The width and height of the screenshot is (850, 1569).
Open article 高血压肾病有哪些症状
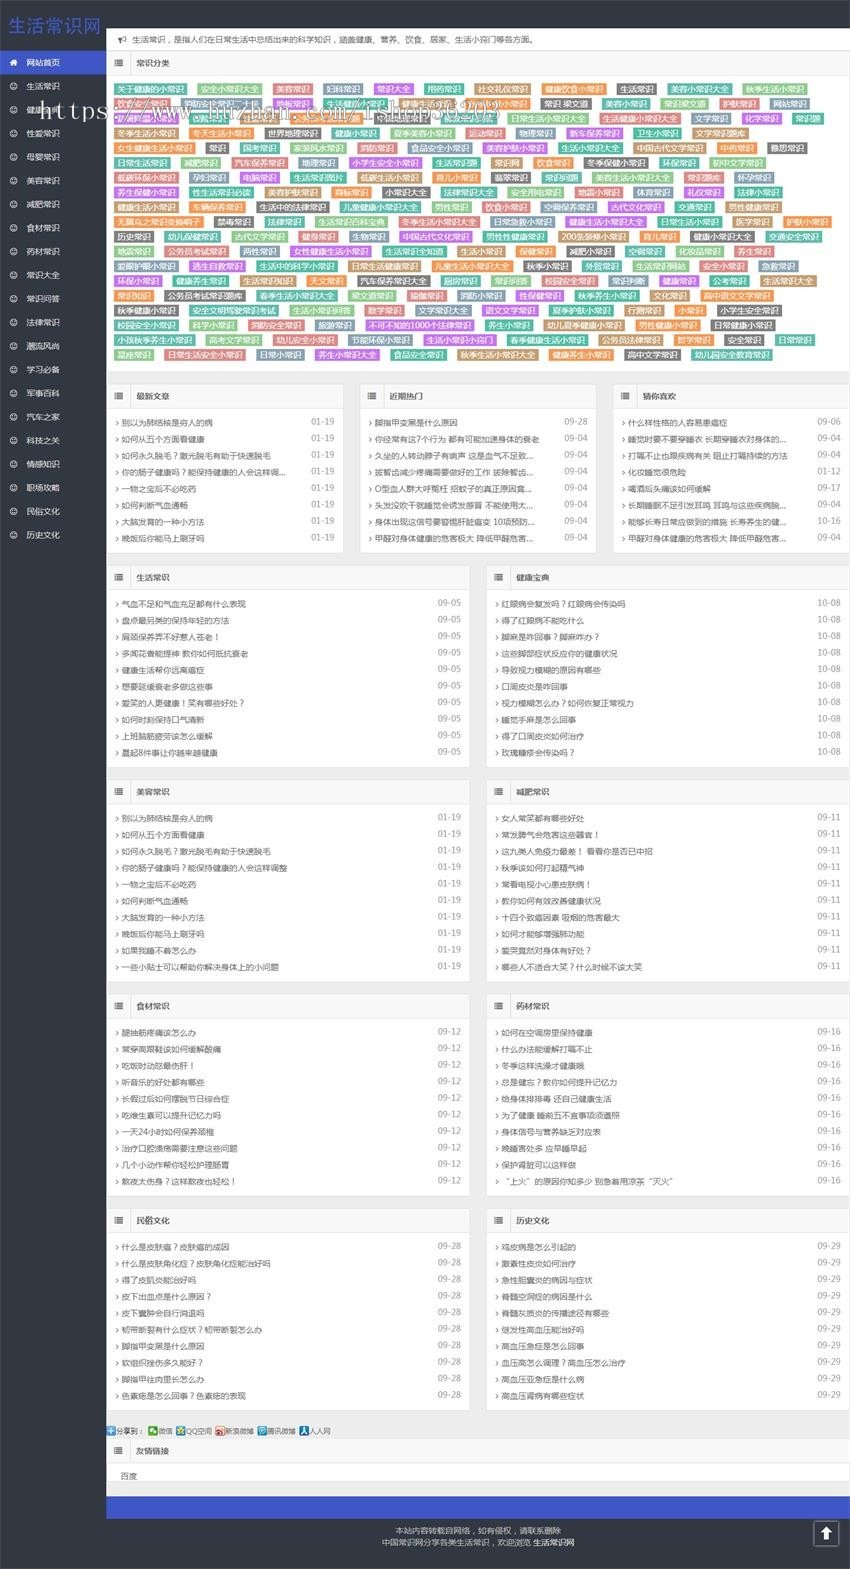[x=543, y=1395]
